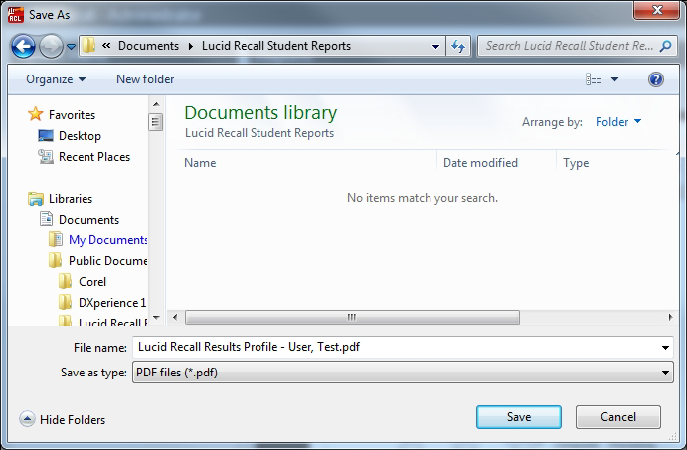The image size is (687, 450).
Task: Select Desktop in Favorites
Action: pyautogui.click(x=69, y=136)
